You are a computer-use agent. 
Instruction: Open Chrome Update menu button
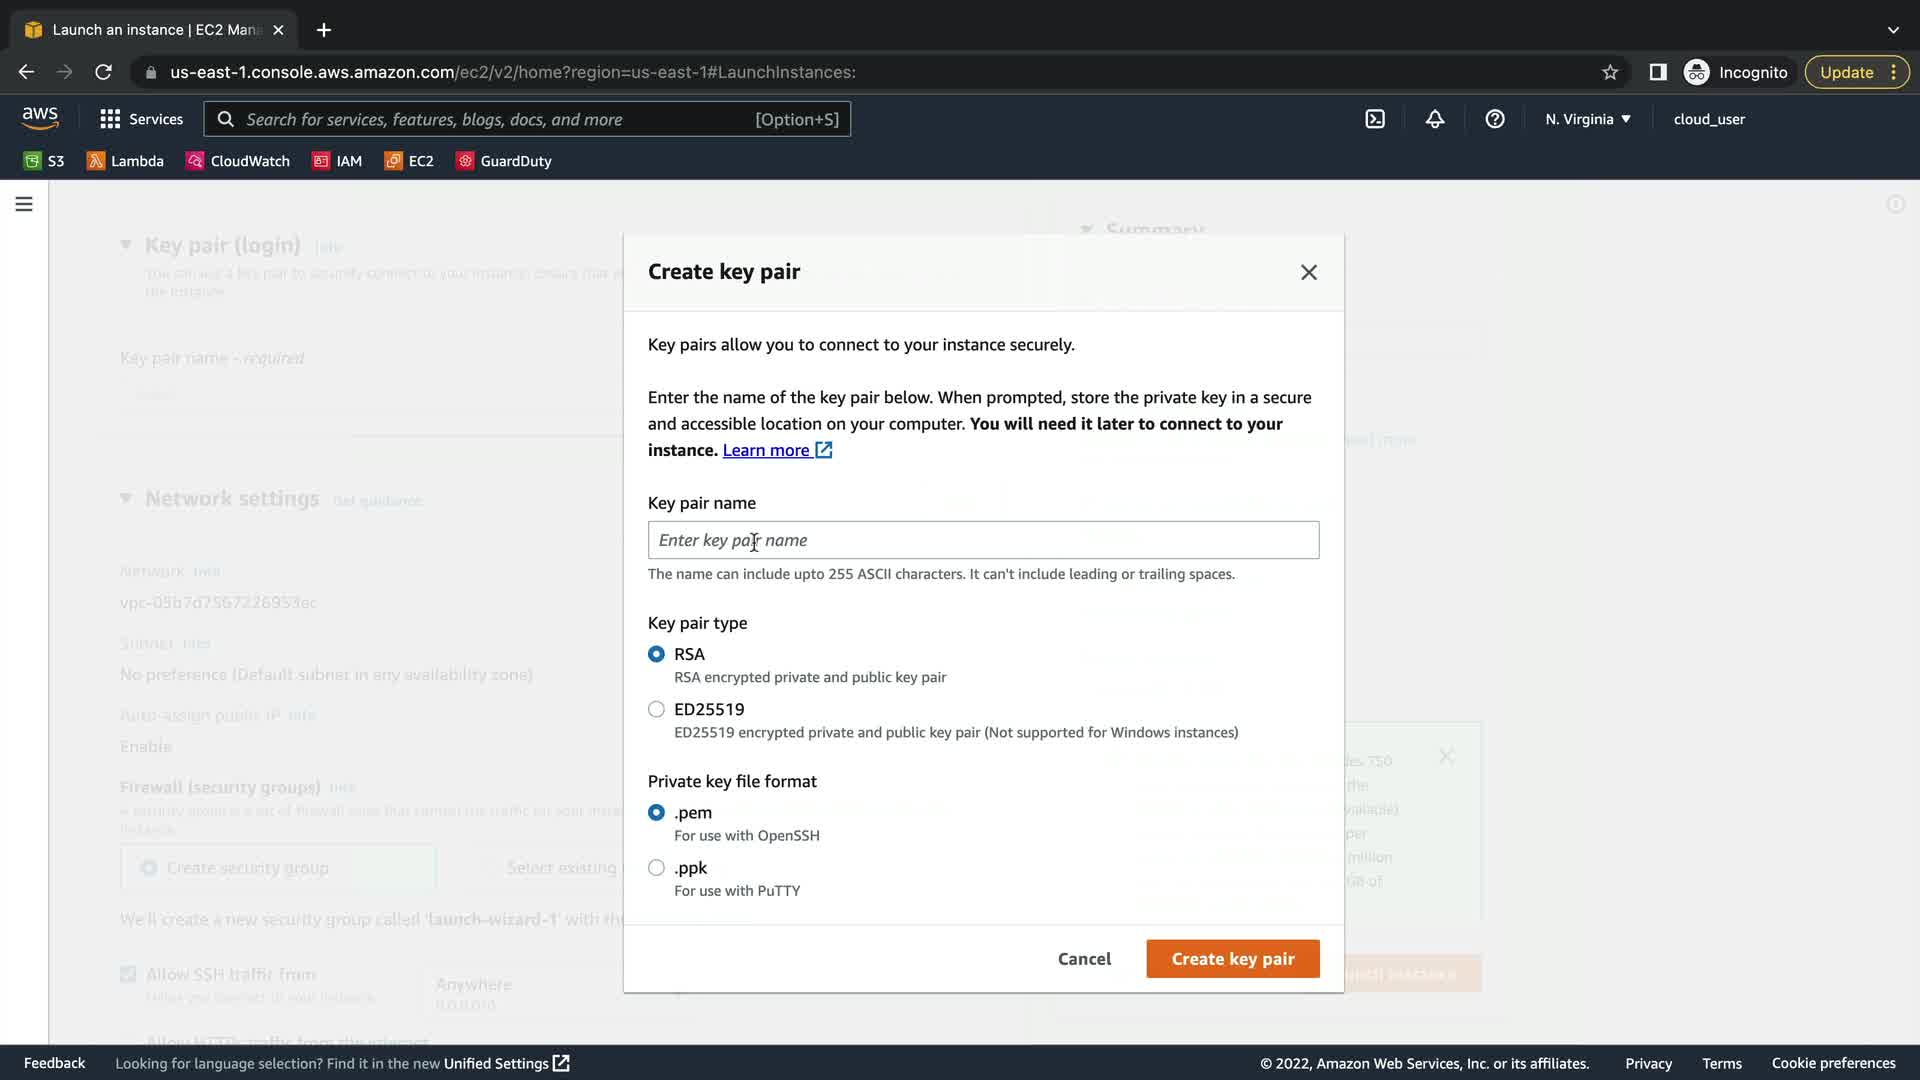[1856, 72]
